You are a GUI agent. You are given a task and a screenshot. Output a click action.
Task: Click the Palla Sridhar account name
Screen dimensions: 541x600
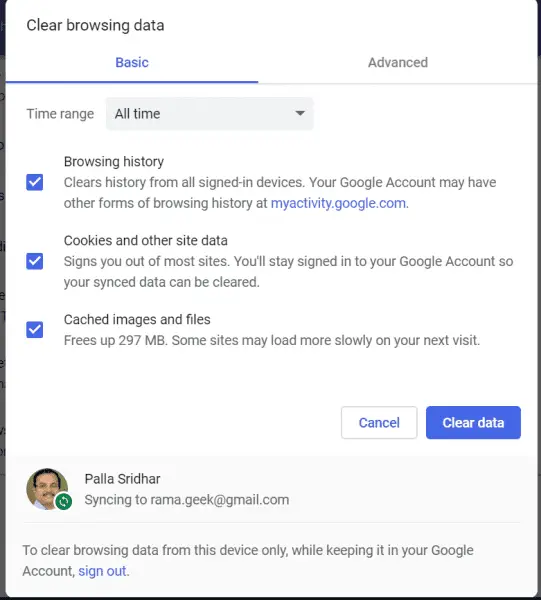click(x=122, y=479)
